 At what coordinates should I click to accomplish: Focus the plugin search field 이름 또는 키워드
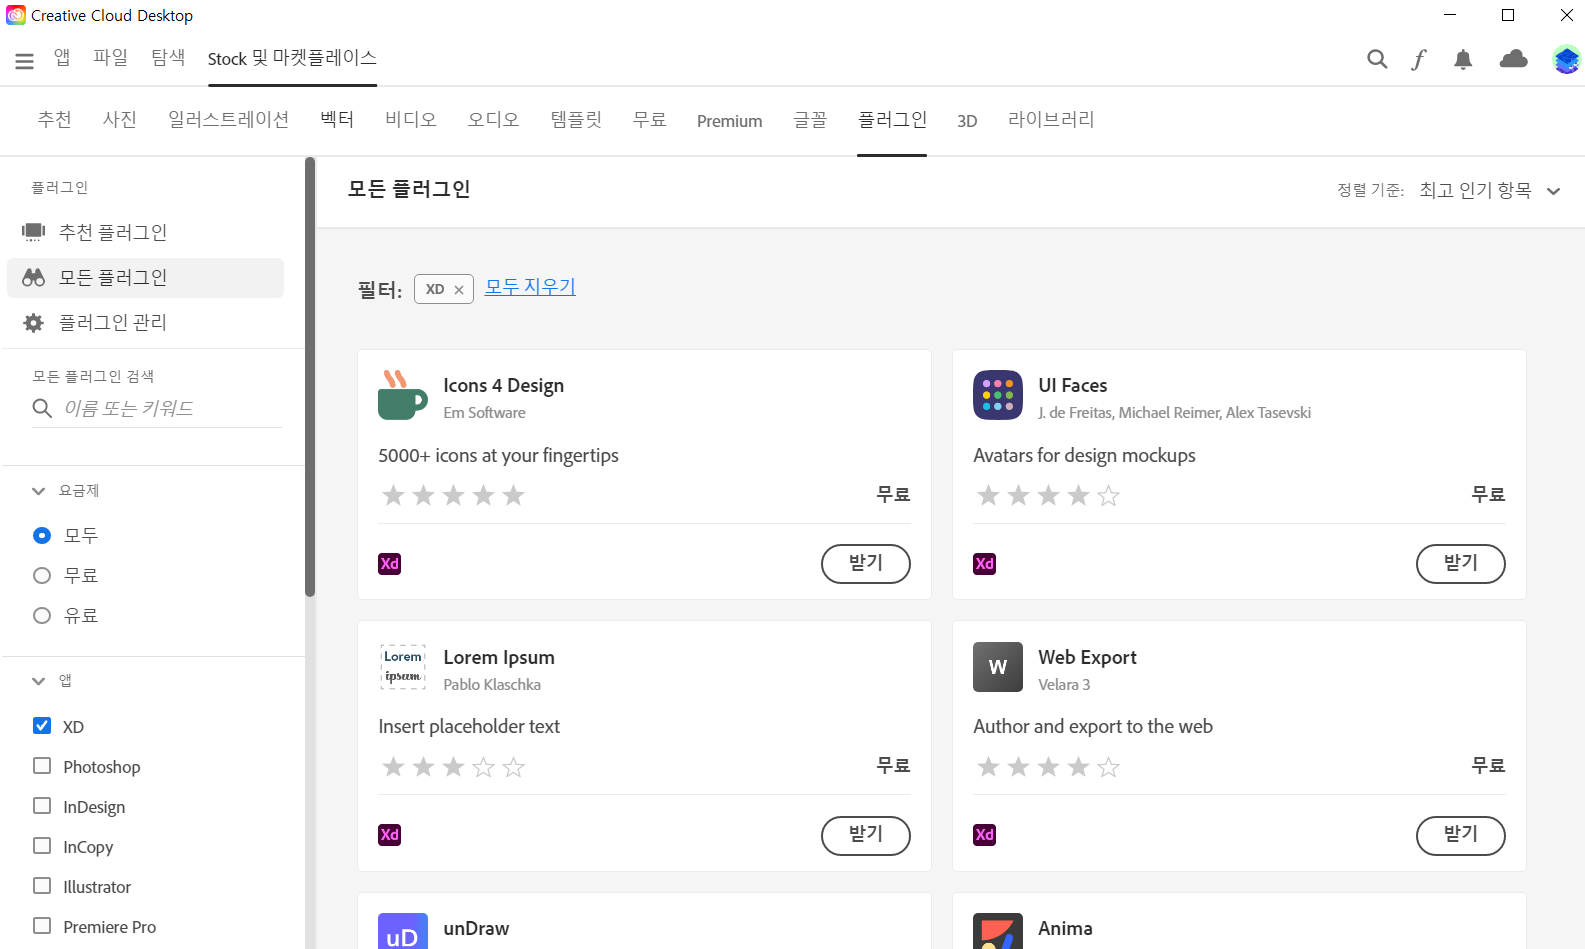[x=157, y=409]
